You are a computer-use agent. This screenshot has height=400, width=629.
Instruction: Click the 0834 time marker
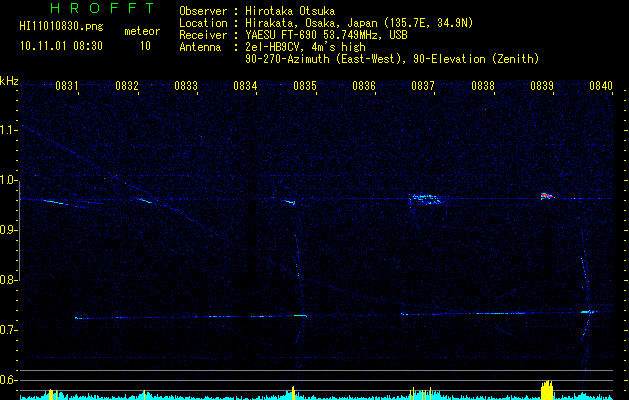pyautogui.click(x=245, y=86)
